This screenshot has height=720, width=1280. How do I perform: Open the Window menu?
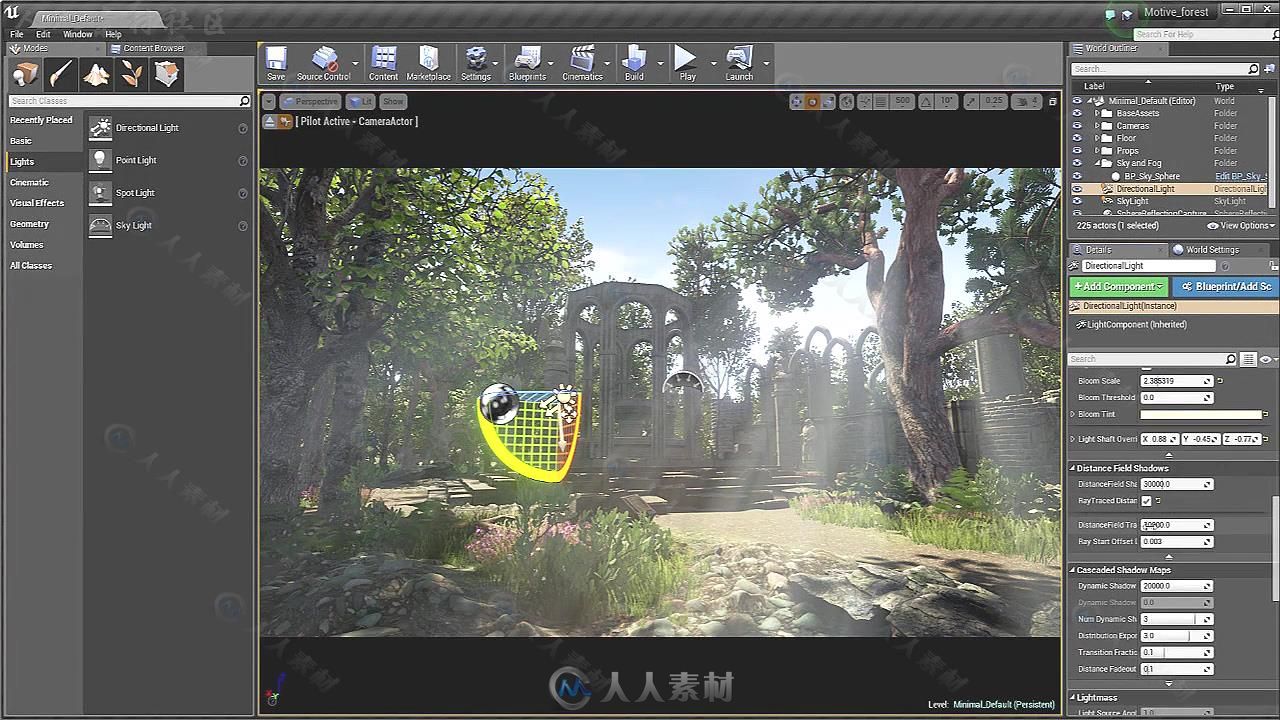tap(77, 34)
